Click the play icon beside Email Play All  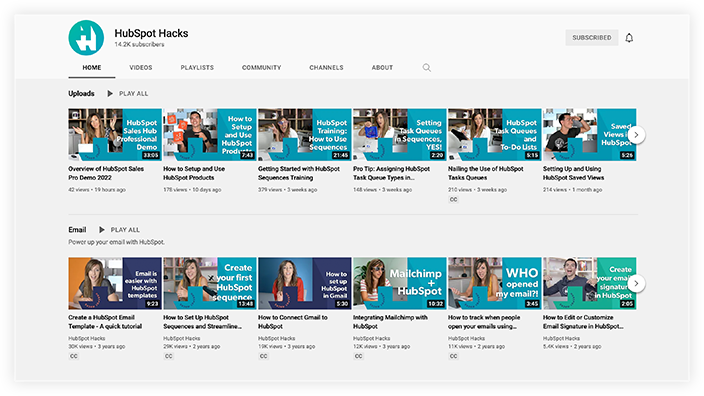pos(102,229)
